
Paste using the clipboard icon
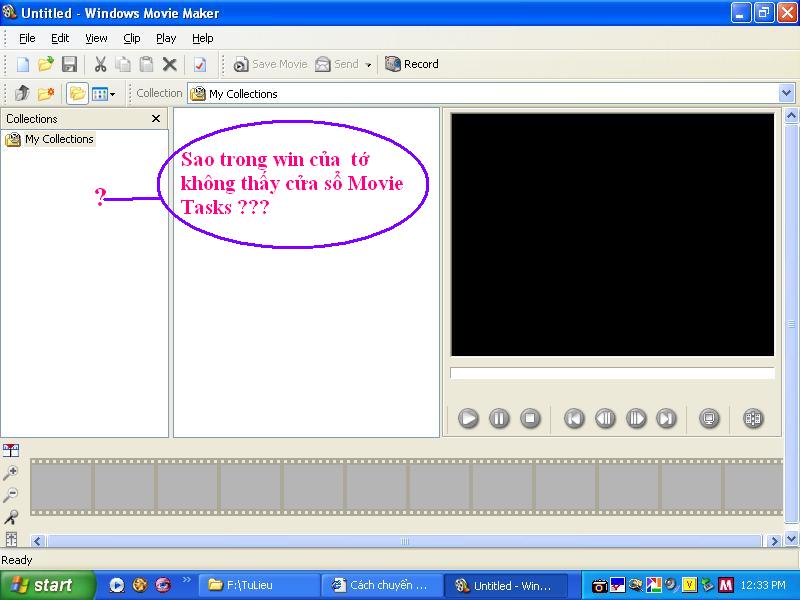(146, 64)
